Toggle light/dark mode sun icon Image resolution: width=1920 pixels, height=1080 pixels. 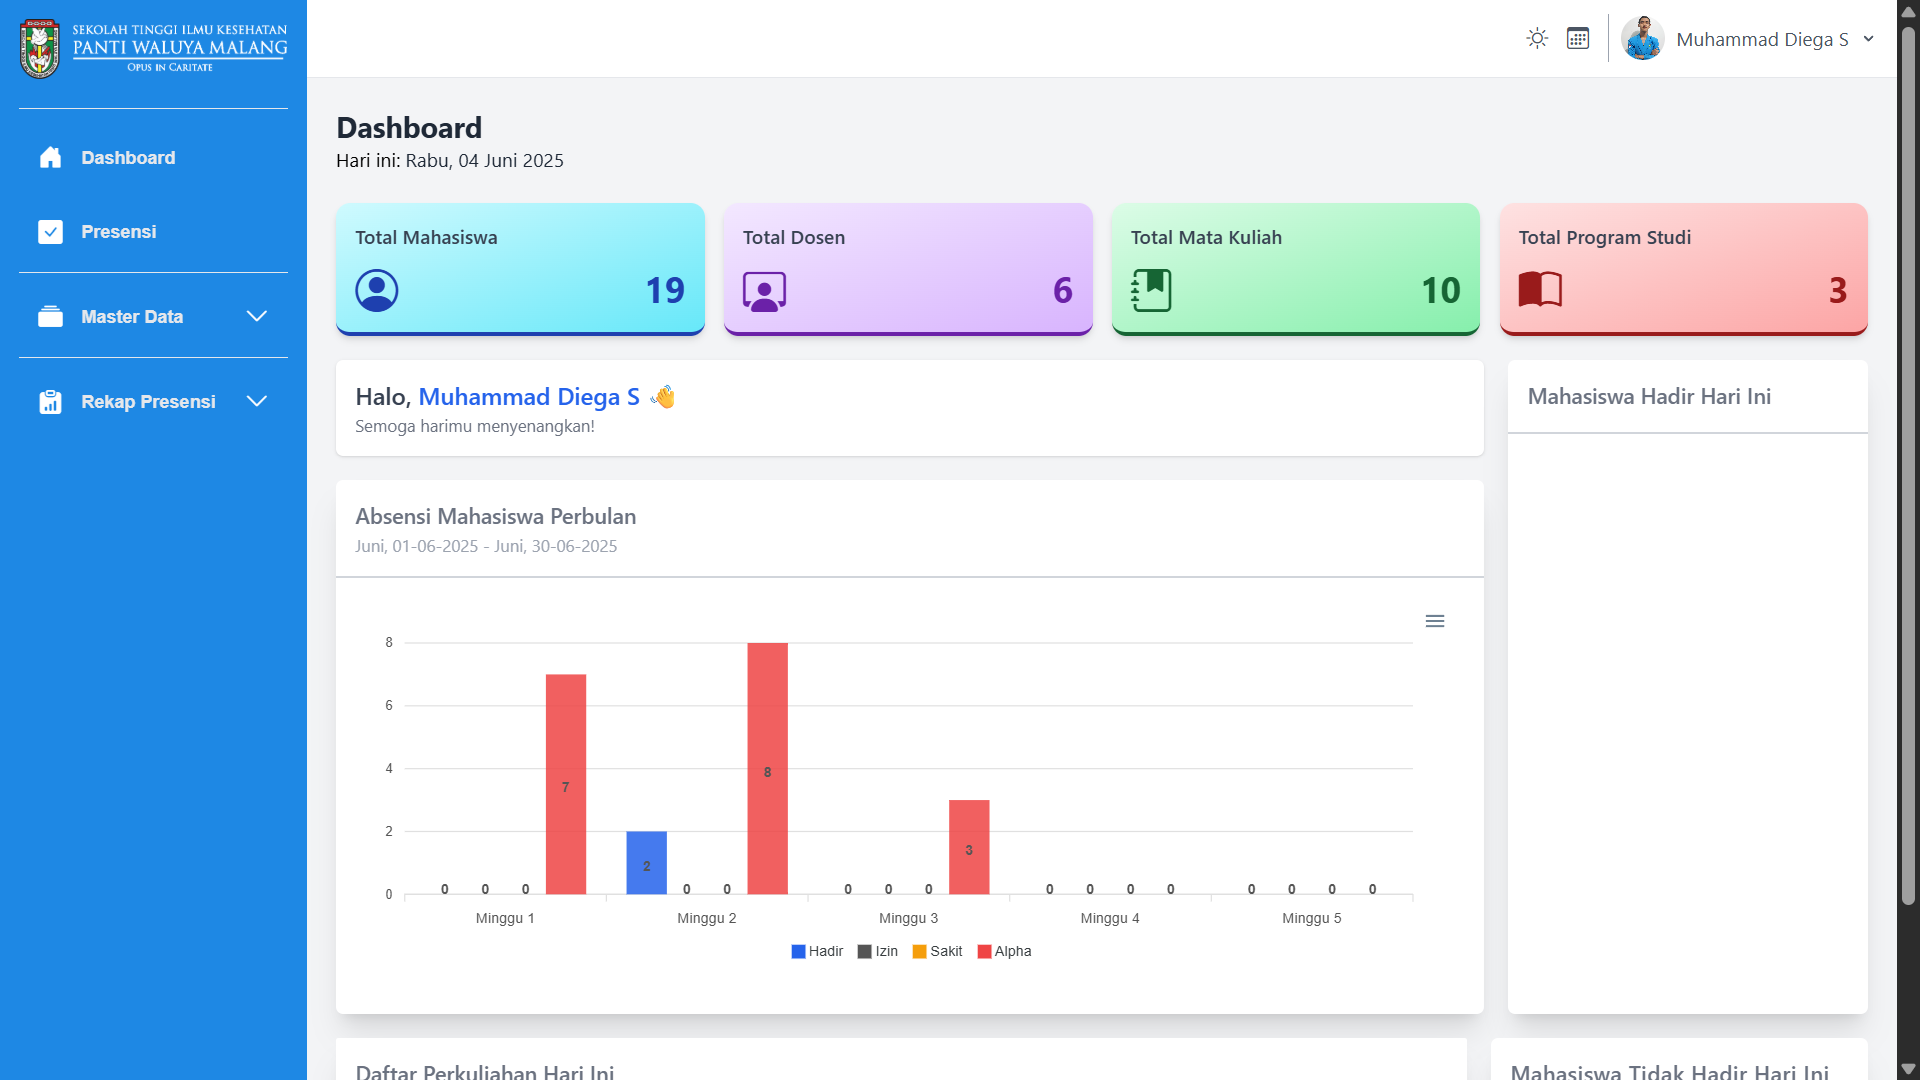(x=1537, y=39)
